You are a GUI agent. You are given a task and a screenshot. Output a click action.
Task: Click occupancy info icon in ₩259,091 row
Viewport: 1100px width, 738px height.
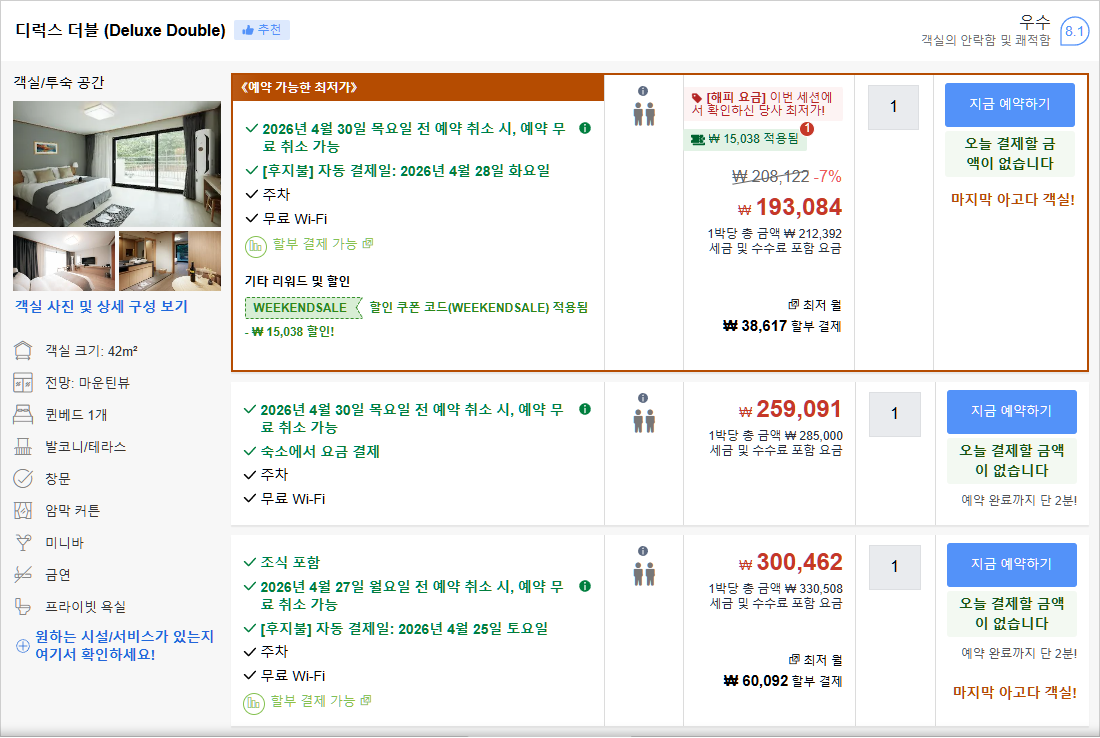coord(643,398)
